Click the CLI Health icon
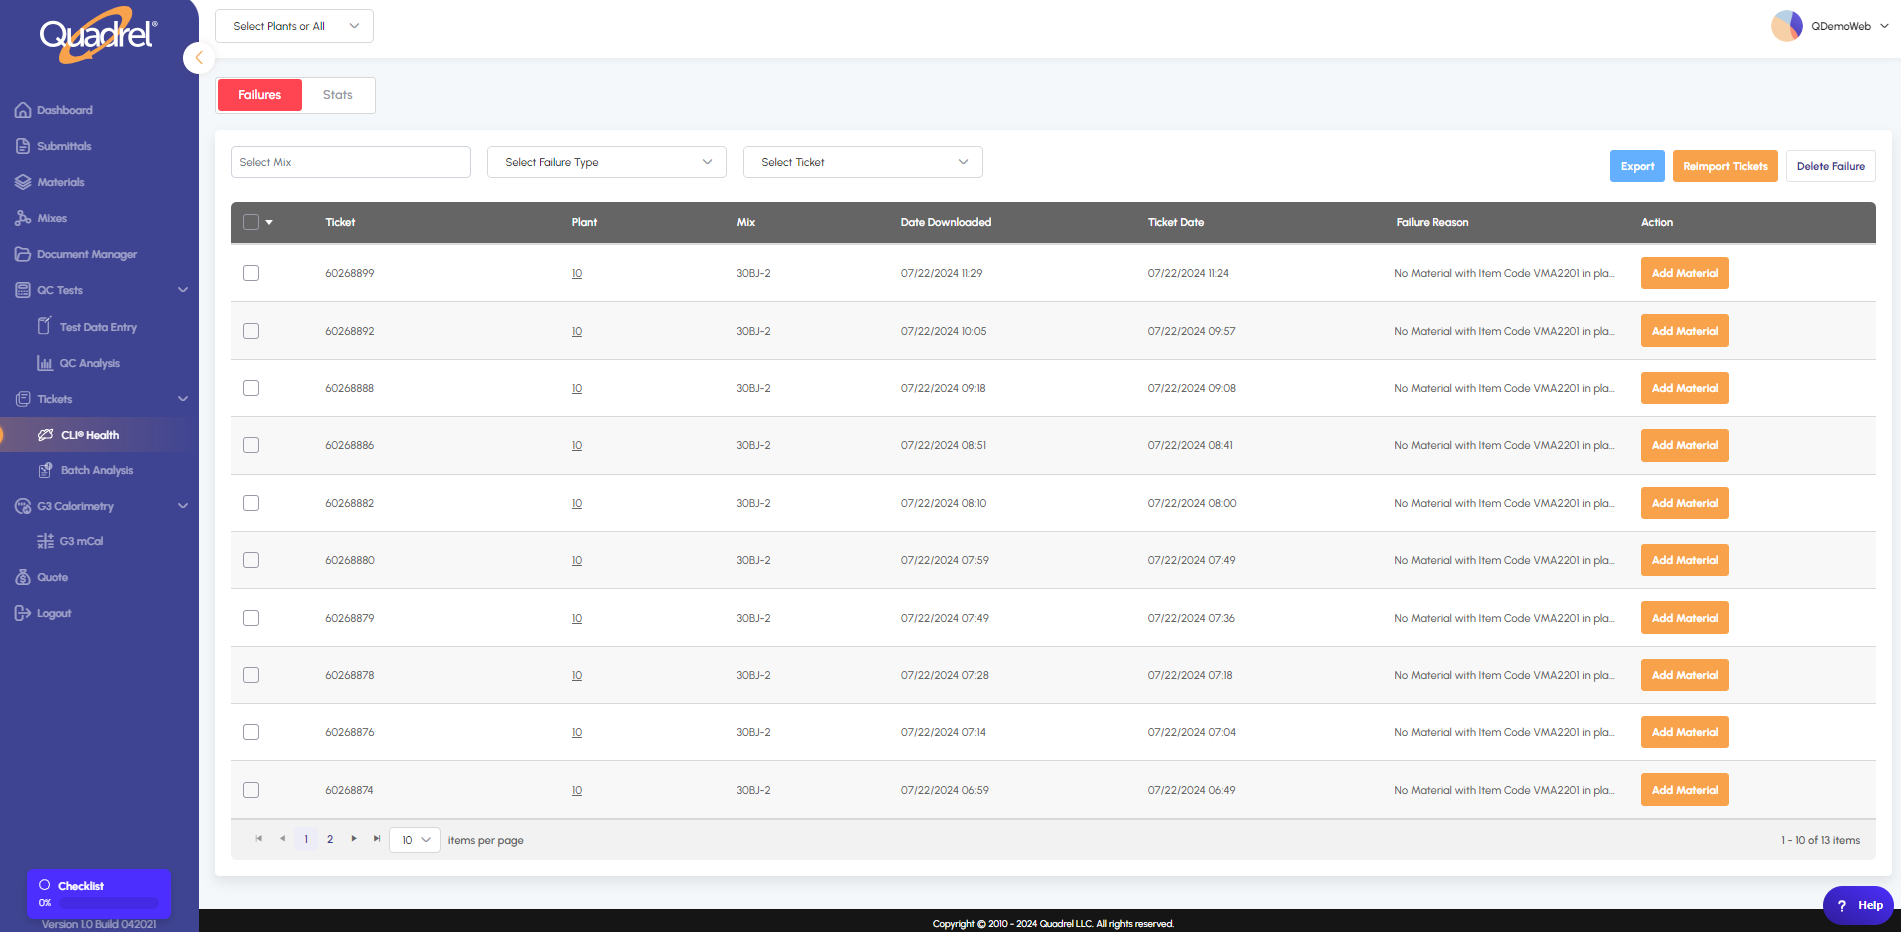Viewport: 1901px width, 932px height. [46, 435]
